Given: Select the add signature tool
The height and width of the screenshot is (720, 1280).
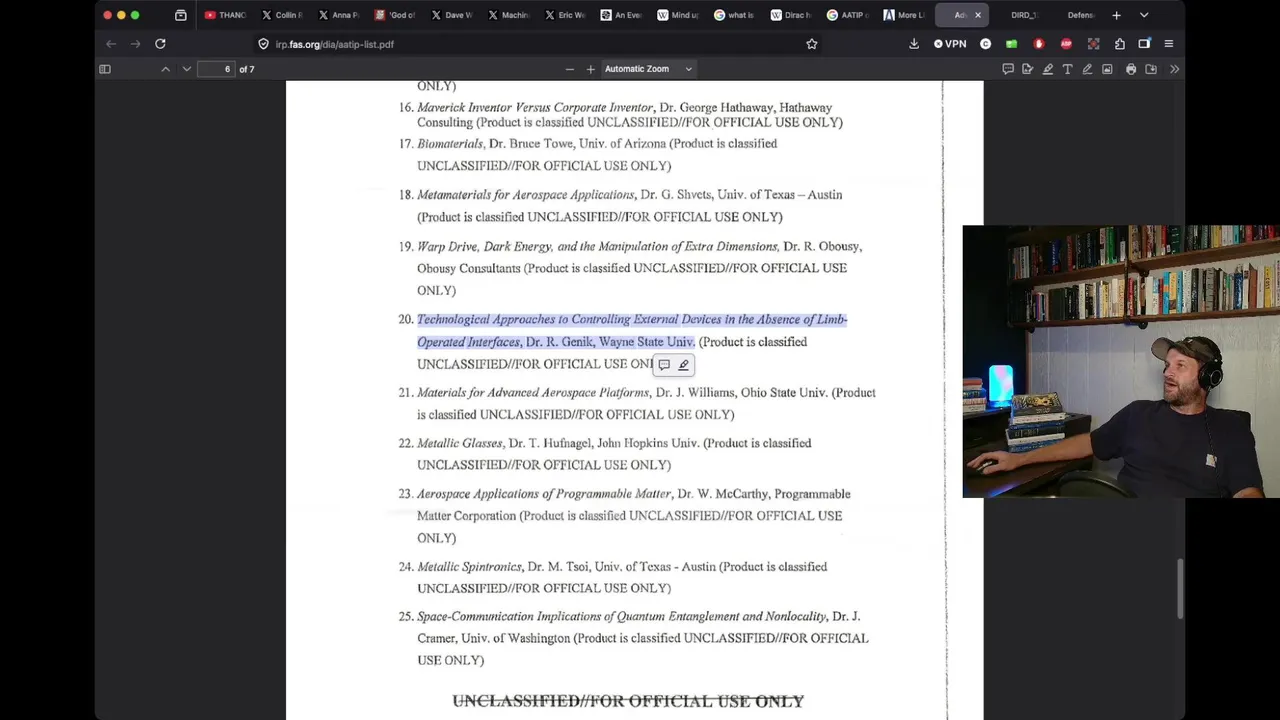Looking at the screenshot, I should click(1028, 69).
